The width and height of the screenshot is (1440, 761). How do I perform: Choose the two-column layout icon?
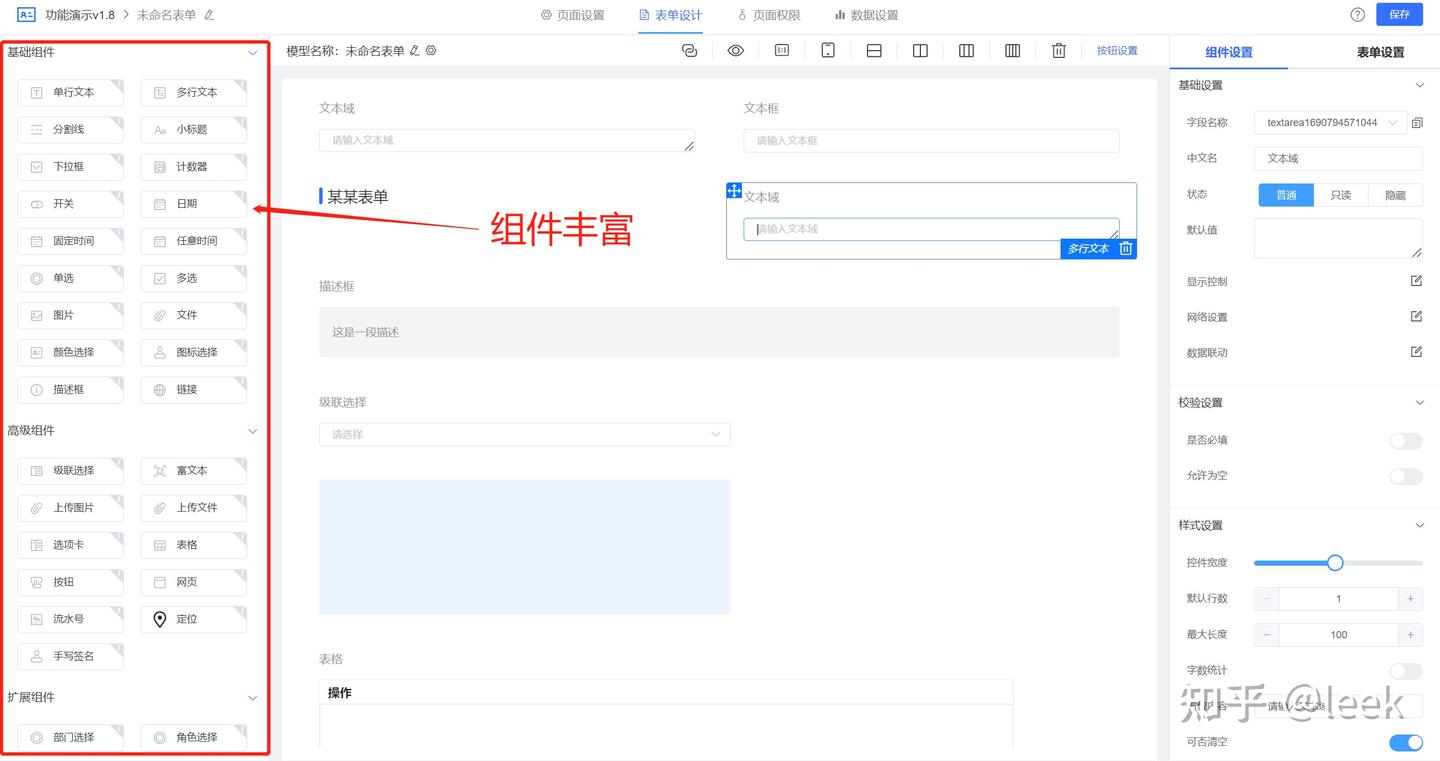pyautogui.click(x=919, y=50)
